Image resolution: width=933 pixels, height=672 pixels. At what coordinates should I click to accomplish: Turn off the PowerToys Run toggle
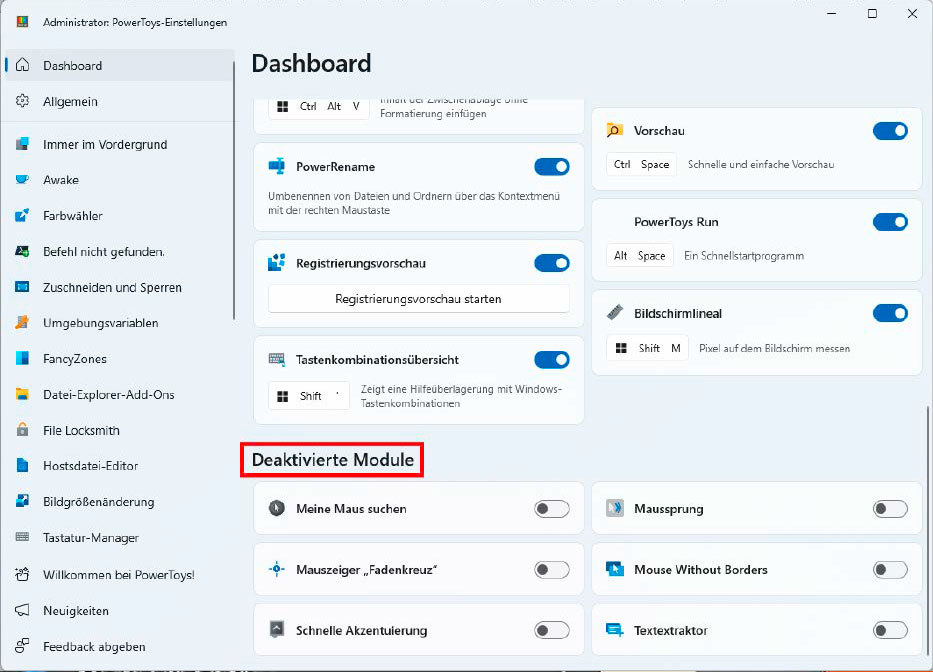[x=890, y=222]
